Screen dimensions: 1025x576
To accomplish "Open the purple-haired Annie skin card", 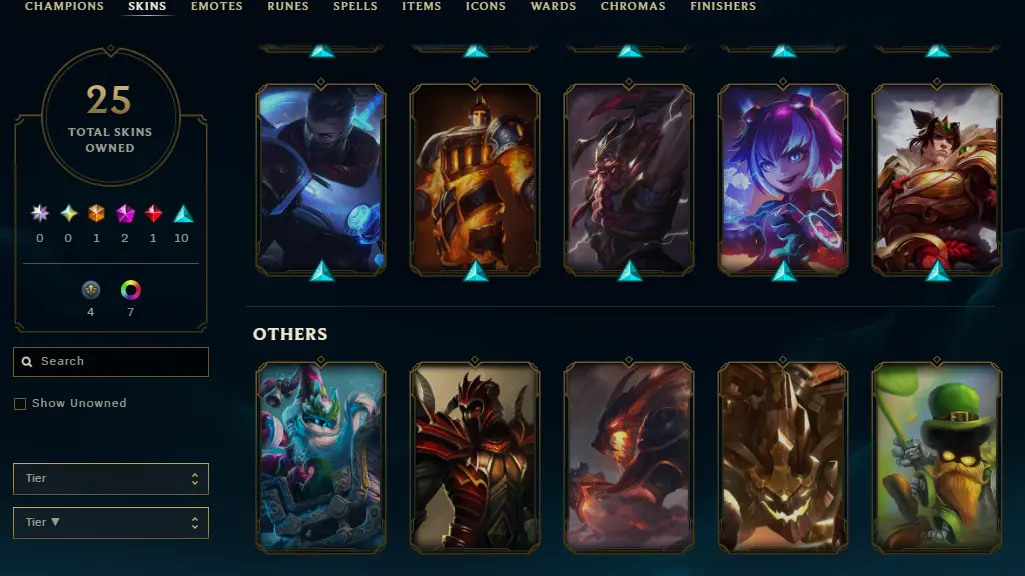I will 782,179.
